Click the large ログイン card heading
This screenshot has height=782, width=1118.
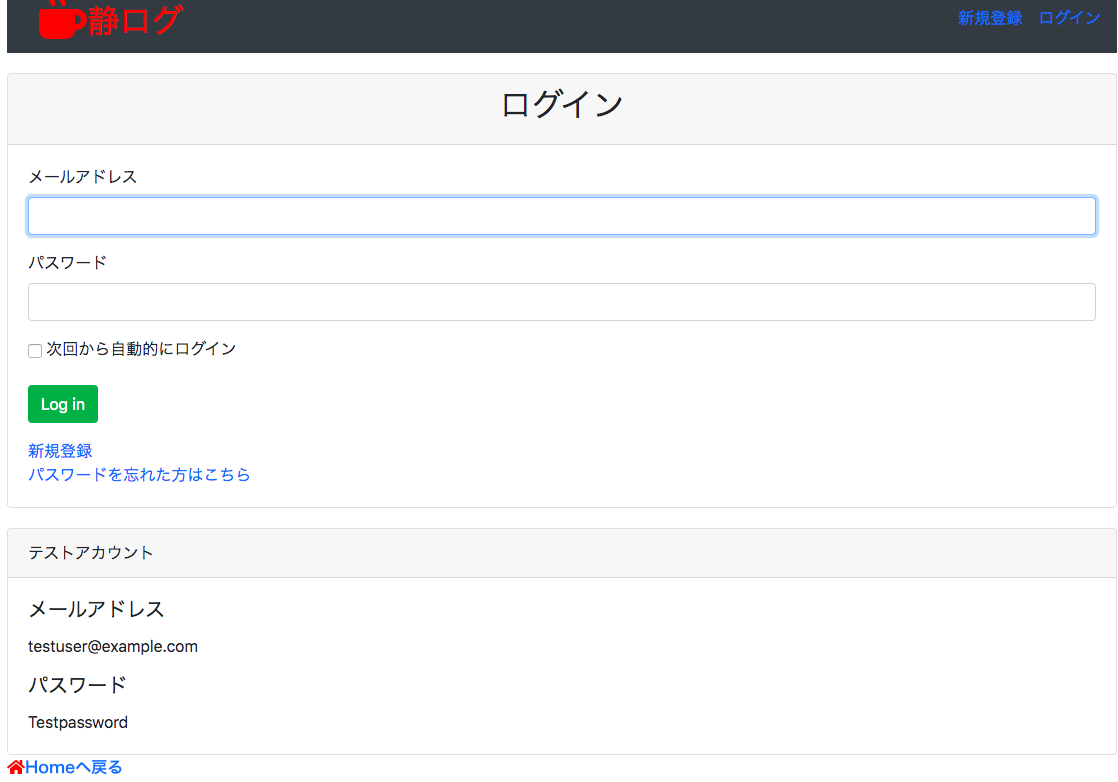[561, 105]
